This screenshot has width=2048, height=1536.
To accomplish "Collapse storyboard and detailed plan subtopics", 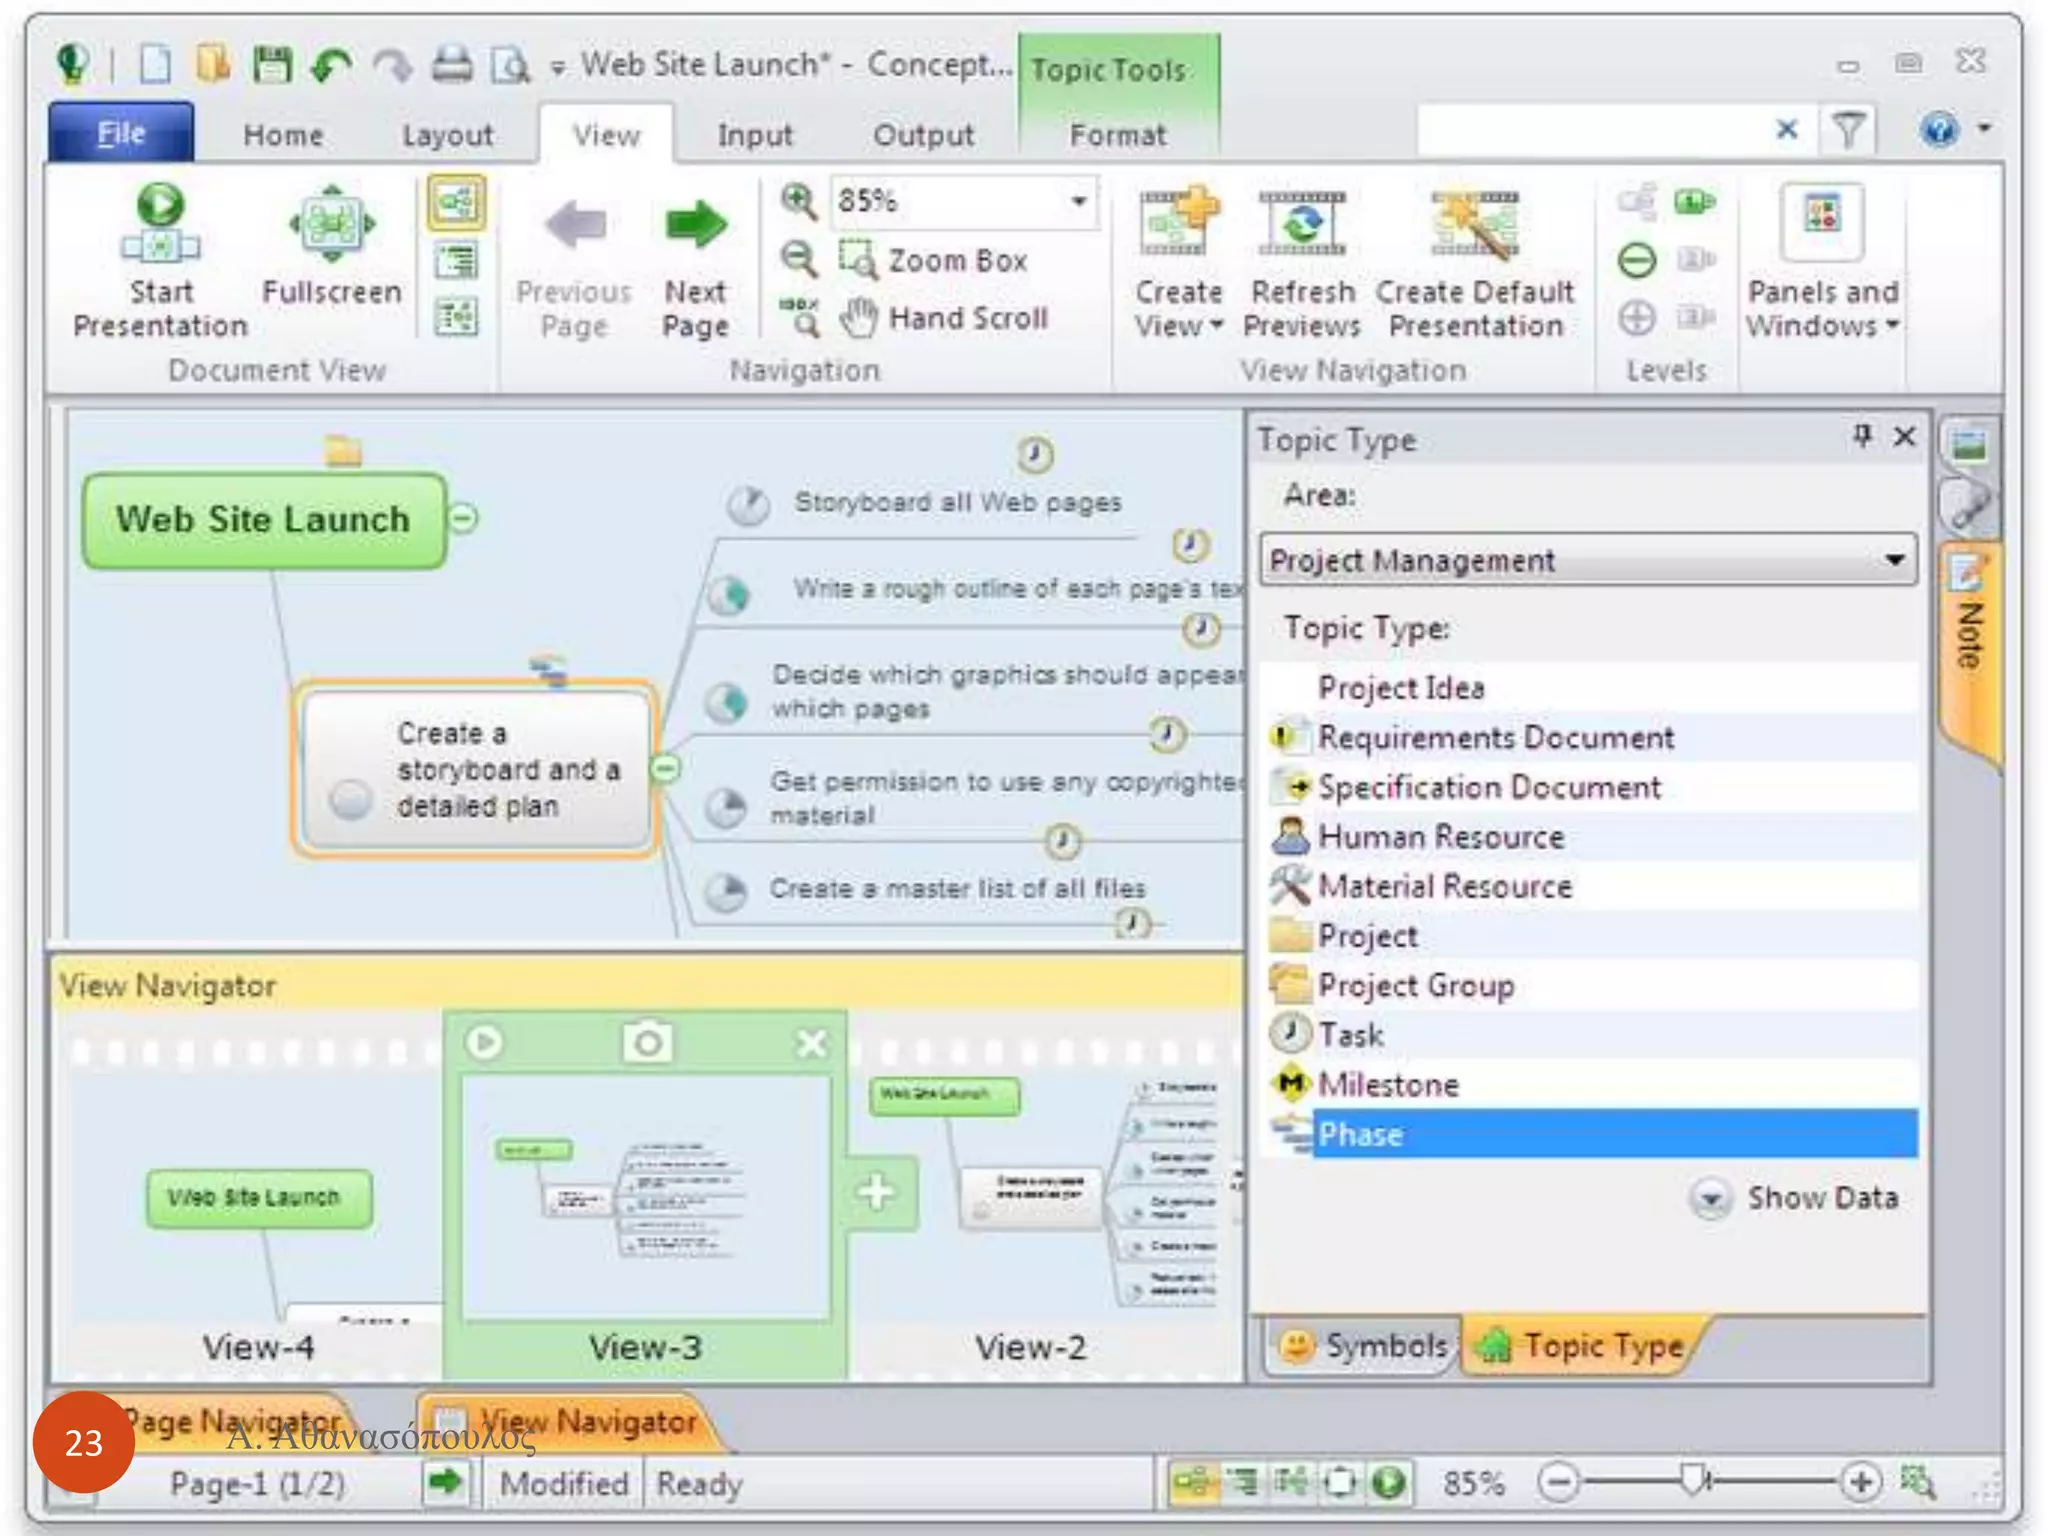I will [665, 768].
